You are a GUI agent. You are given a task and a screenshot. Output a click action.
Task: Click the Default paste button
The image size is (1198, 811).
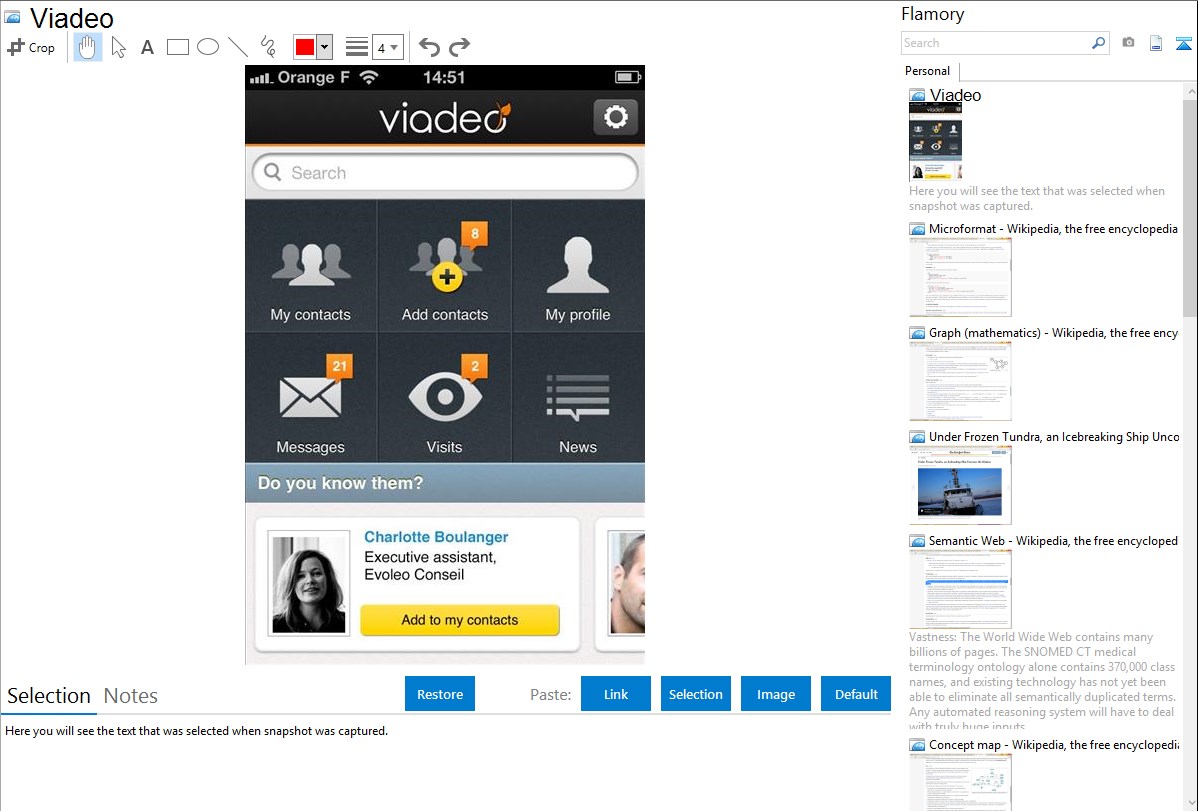(856, 694)
